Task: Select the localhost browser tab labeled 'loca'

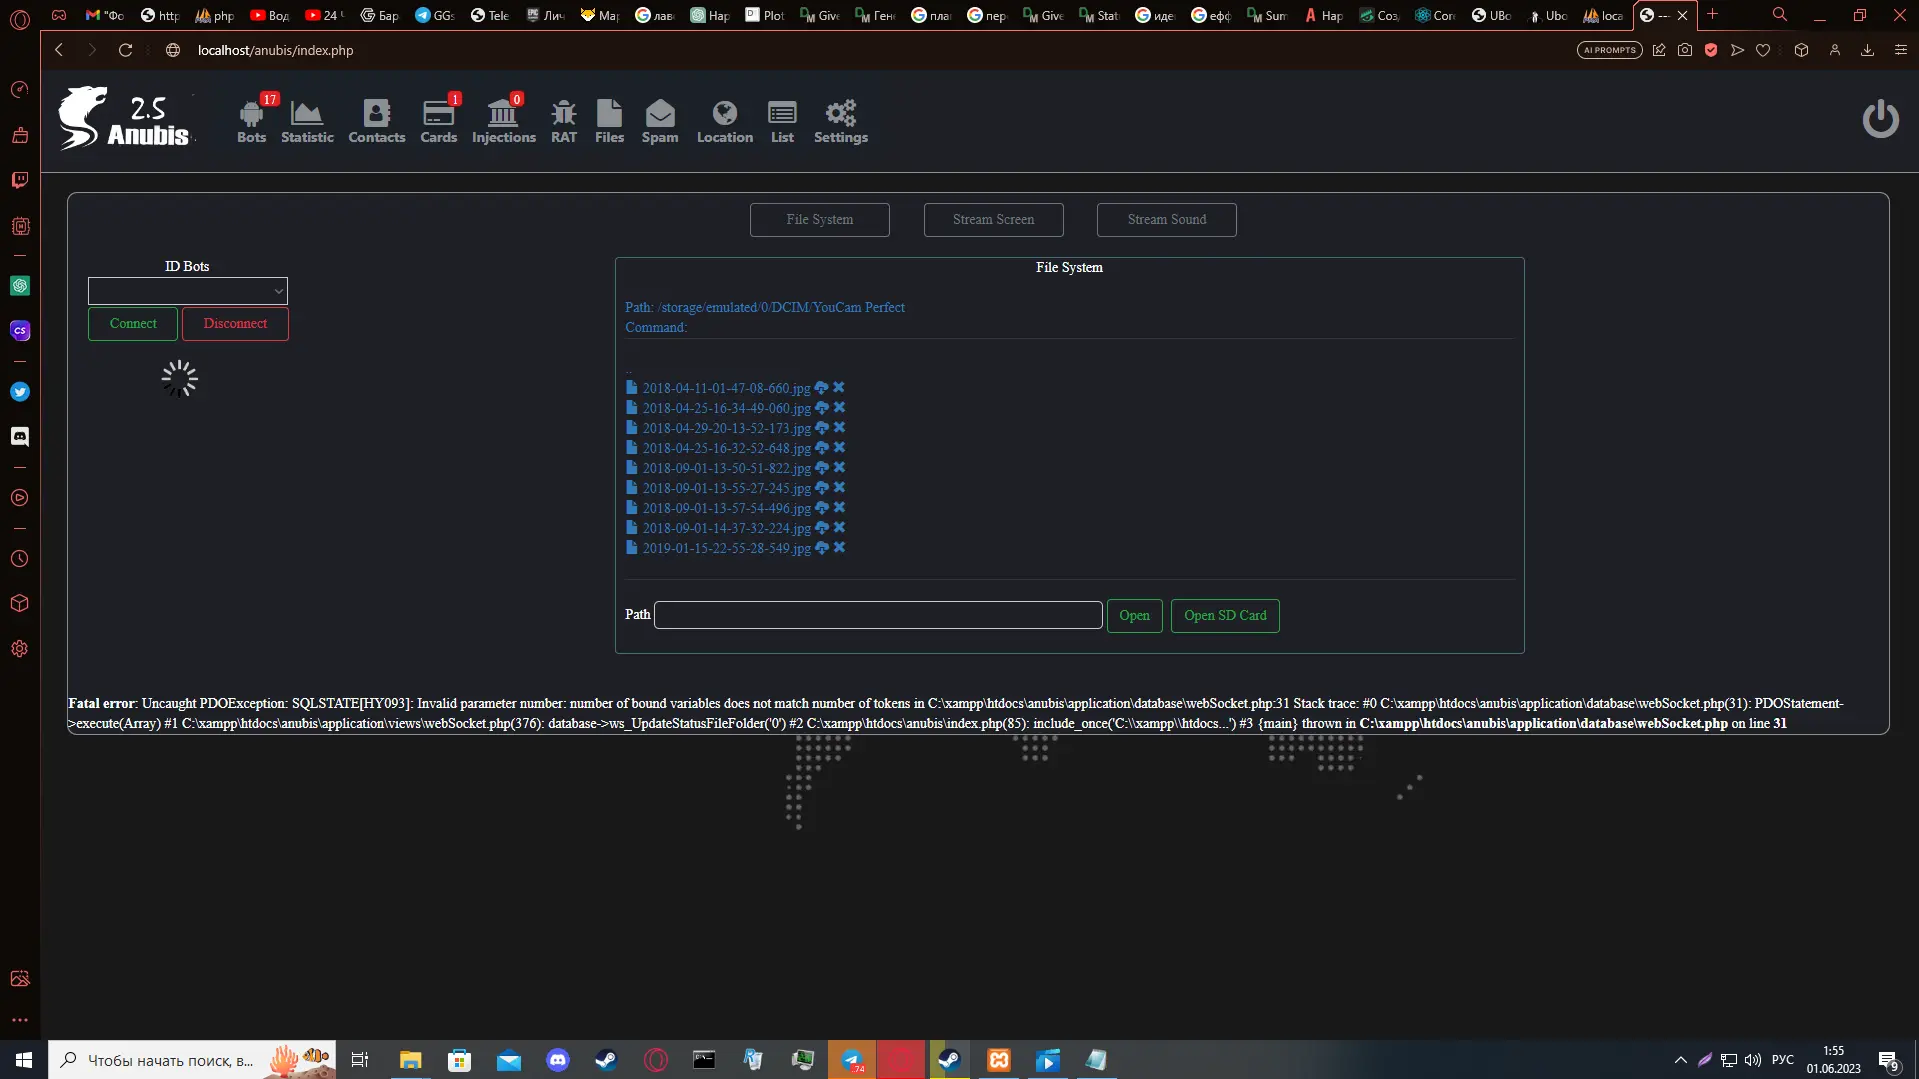Action: (x=1602, y=15)
